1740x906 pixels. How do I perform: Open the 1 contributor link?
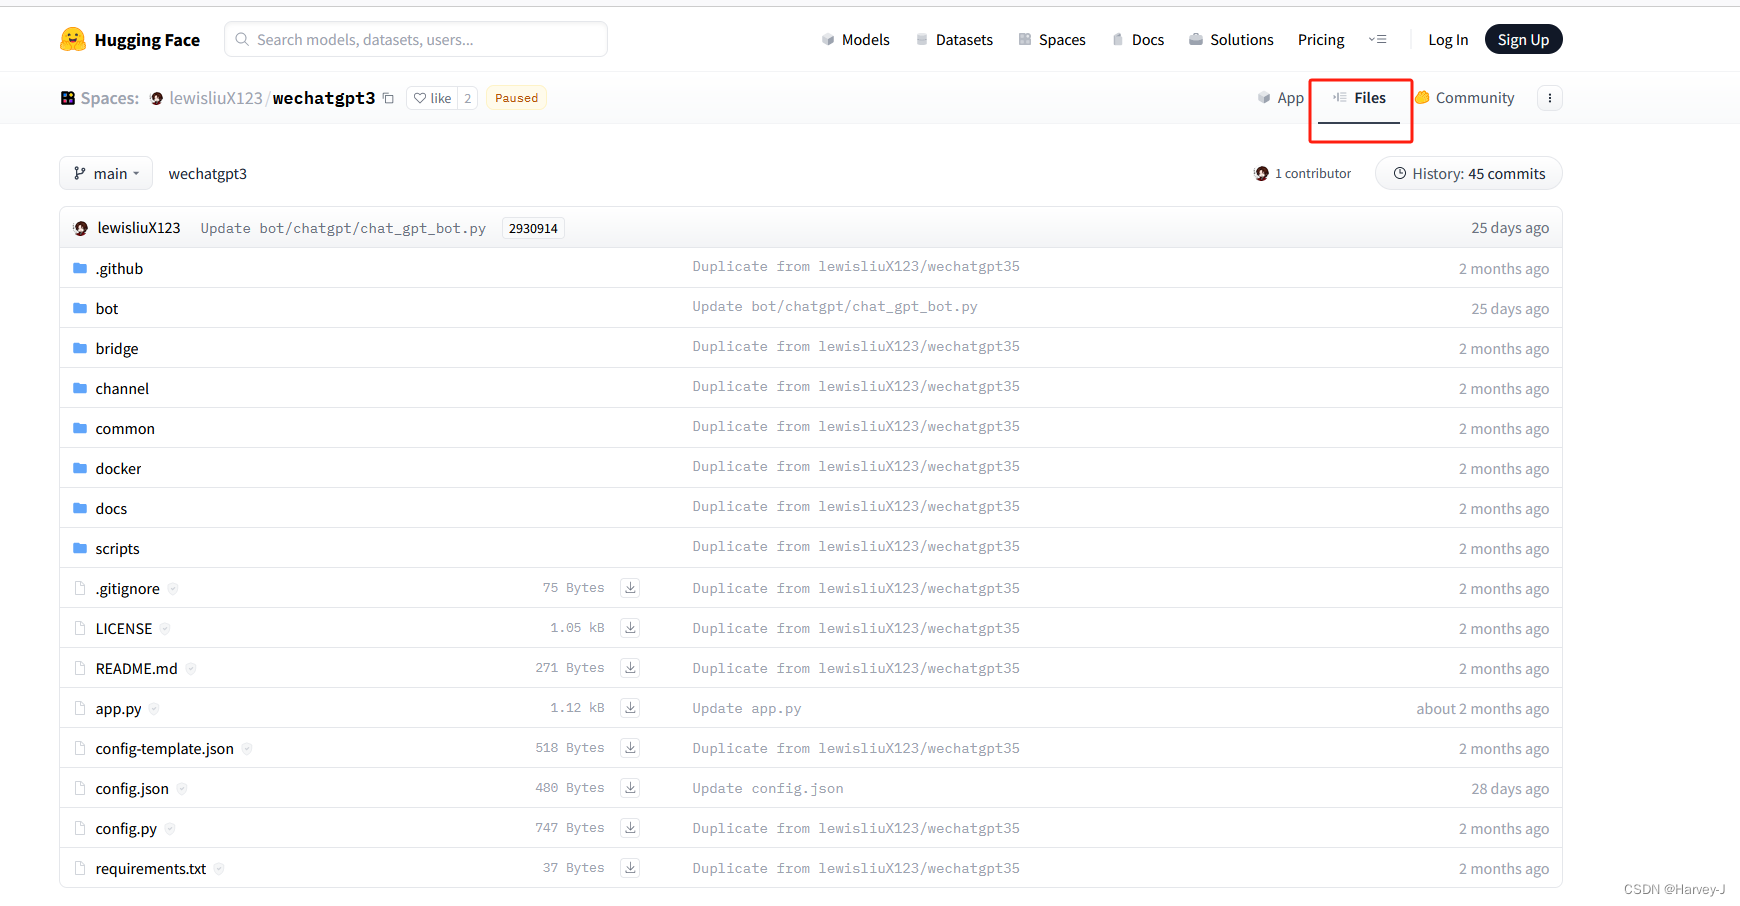tap(1302, 174)
